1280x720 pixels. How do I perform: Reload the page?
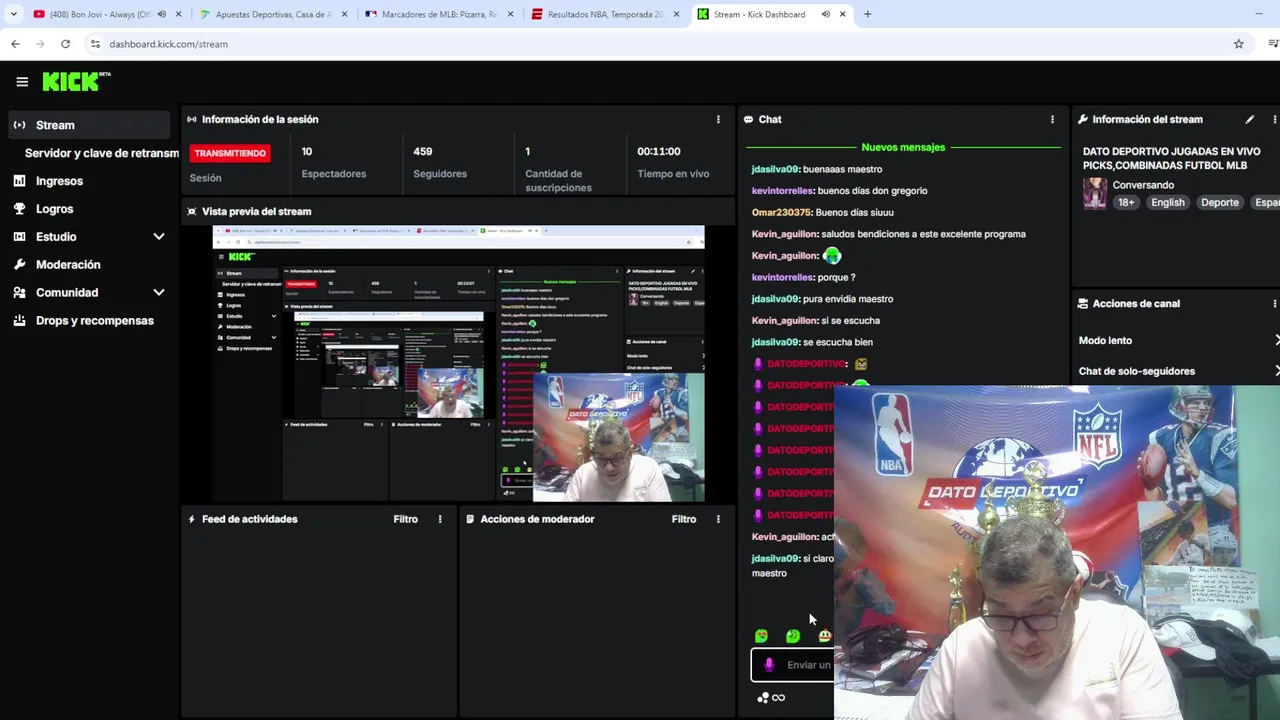tap(65, 44)
